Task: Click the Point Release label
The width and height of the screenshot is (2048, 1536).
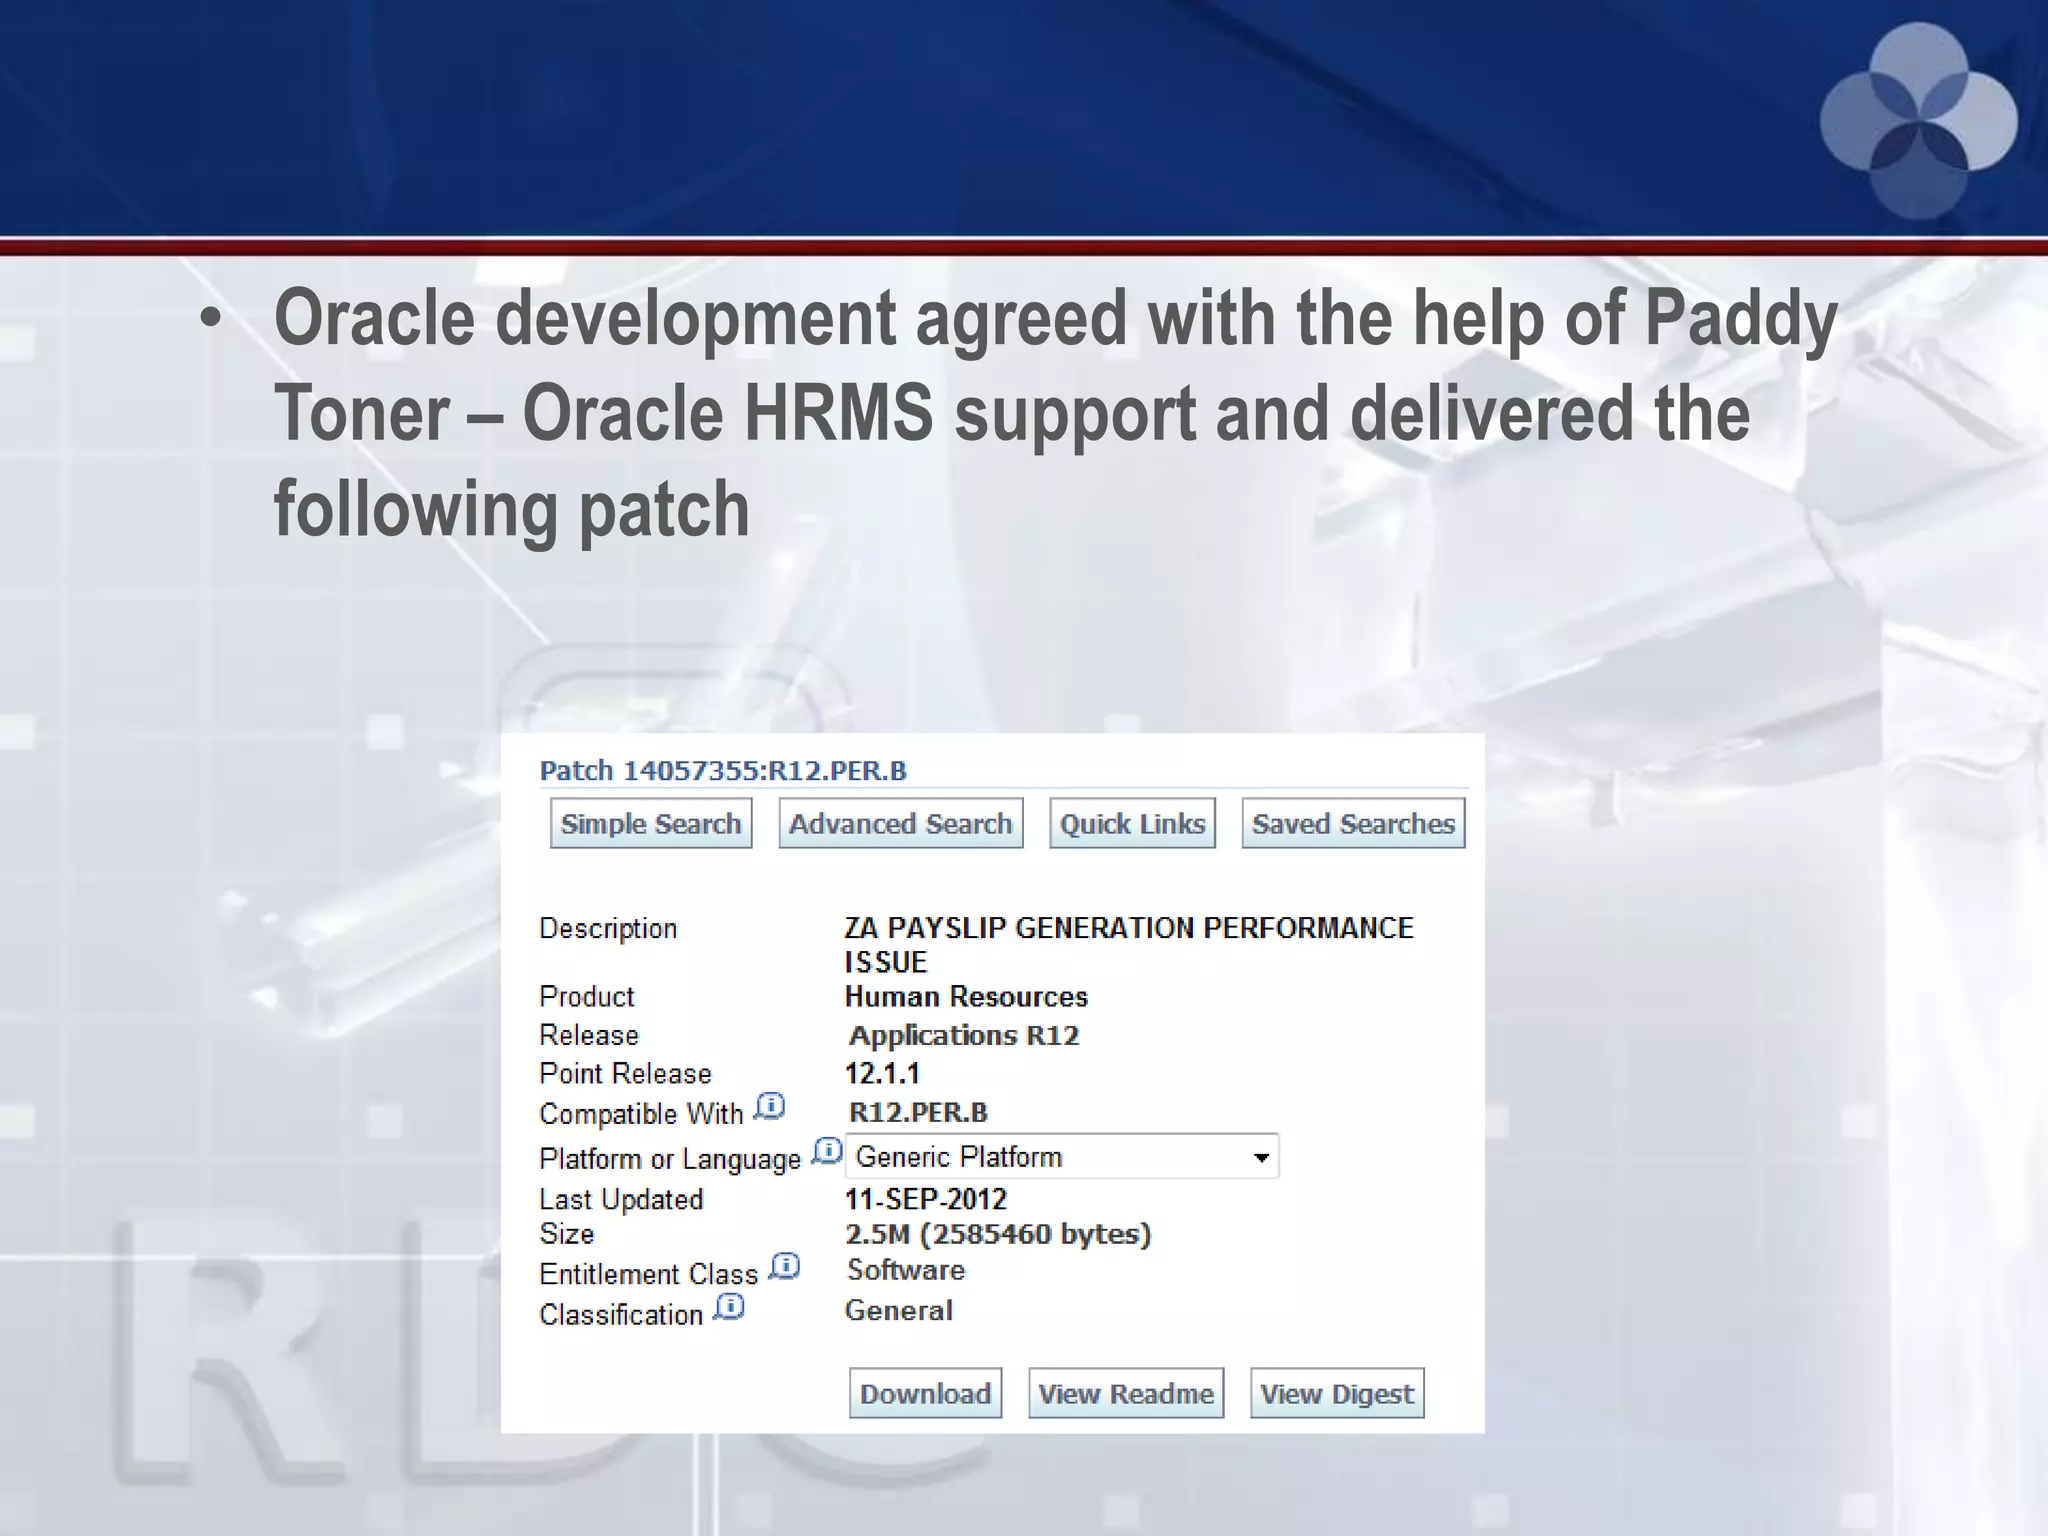Action: 625,1074
